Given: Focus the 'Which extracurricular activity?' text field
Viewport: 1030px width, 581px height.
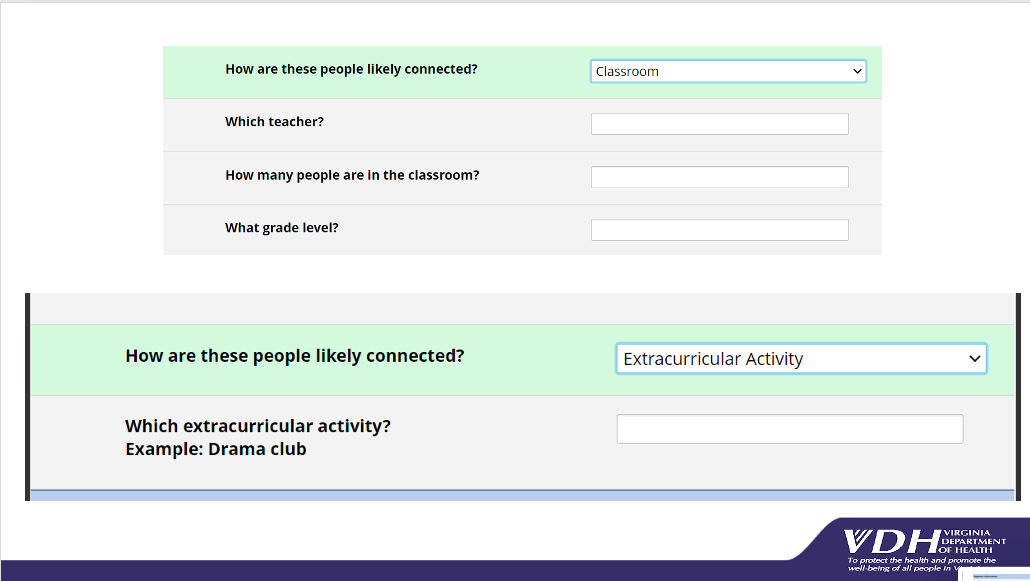Looking at the screenshot, I should click(790, 429).
